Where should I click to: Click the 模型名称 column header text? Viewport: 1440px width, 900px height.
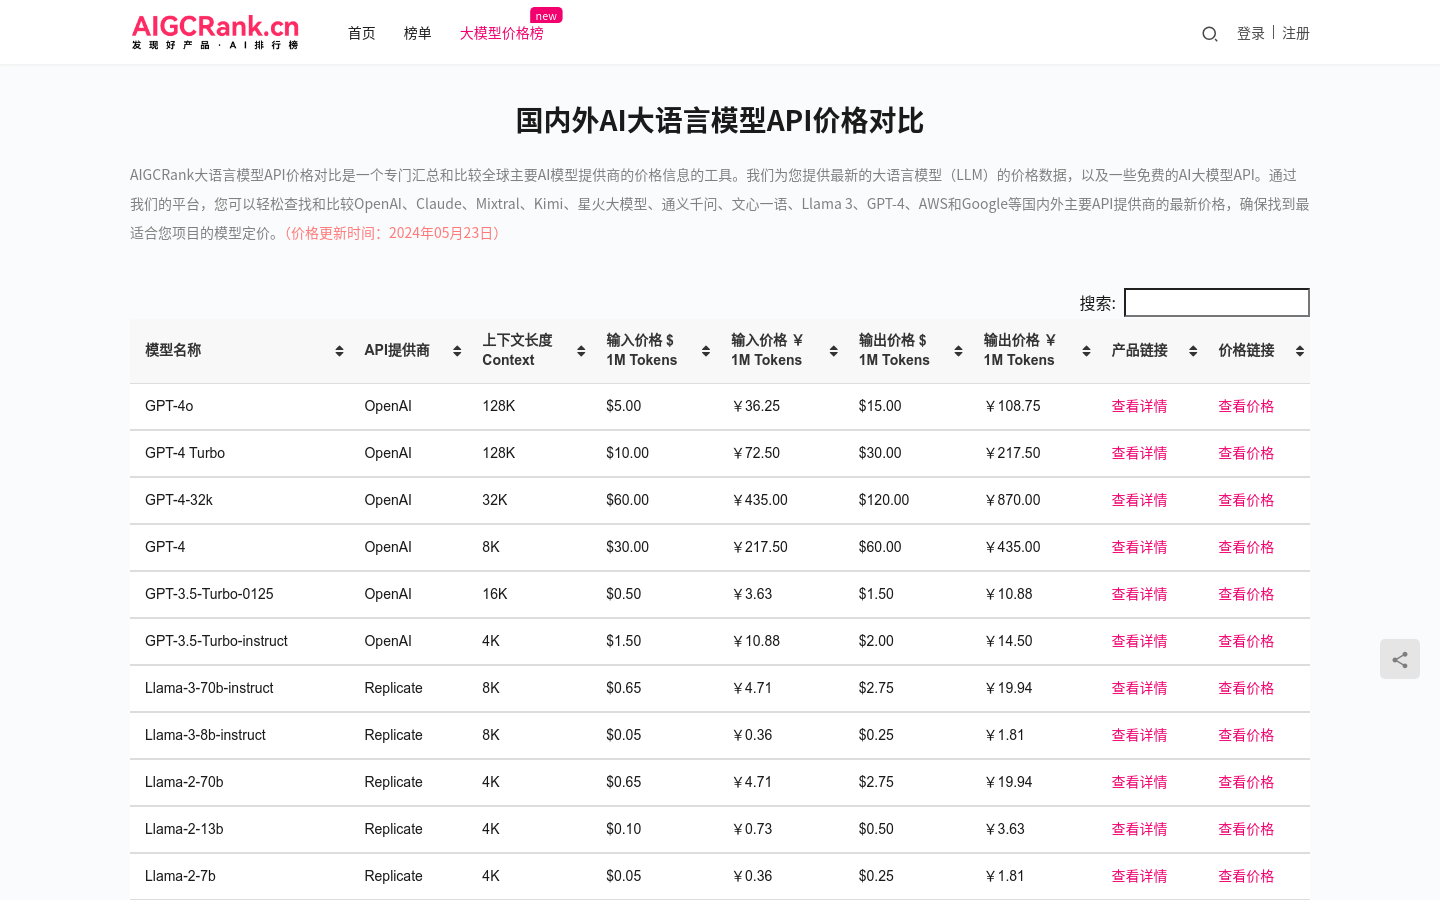pos(173,351)
